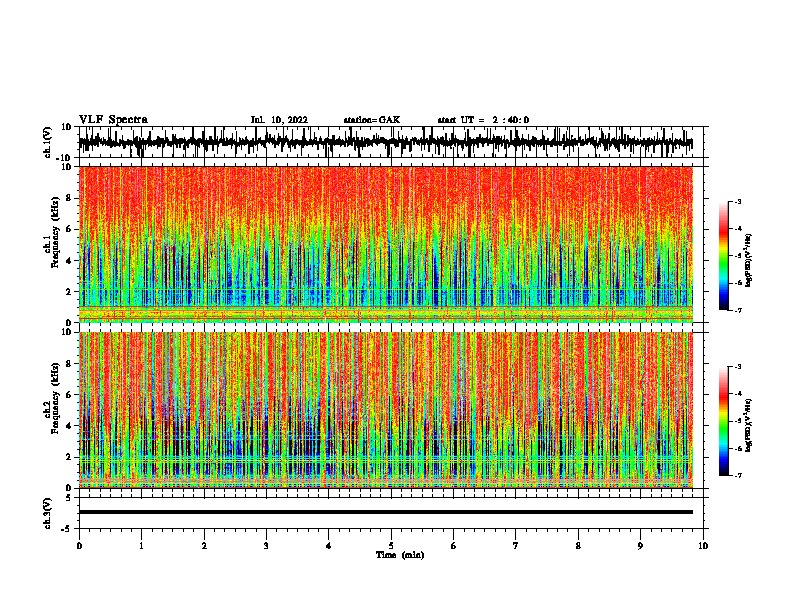Click the time axis tick label '8'
The width and height of the screenshot is (792, 612).
[x=578, y=546]
